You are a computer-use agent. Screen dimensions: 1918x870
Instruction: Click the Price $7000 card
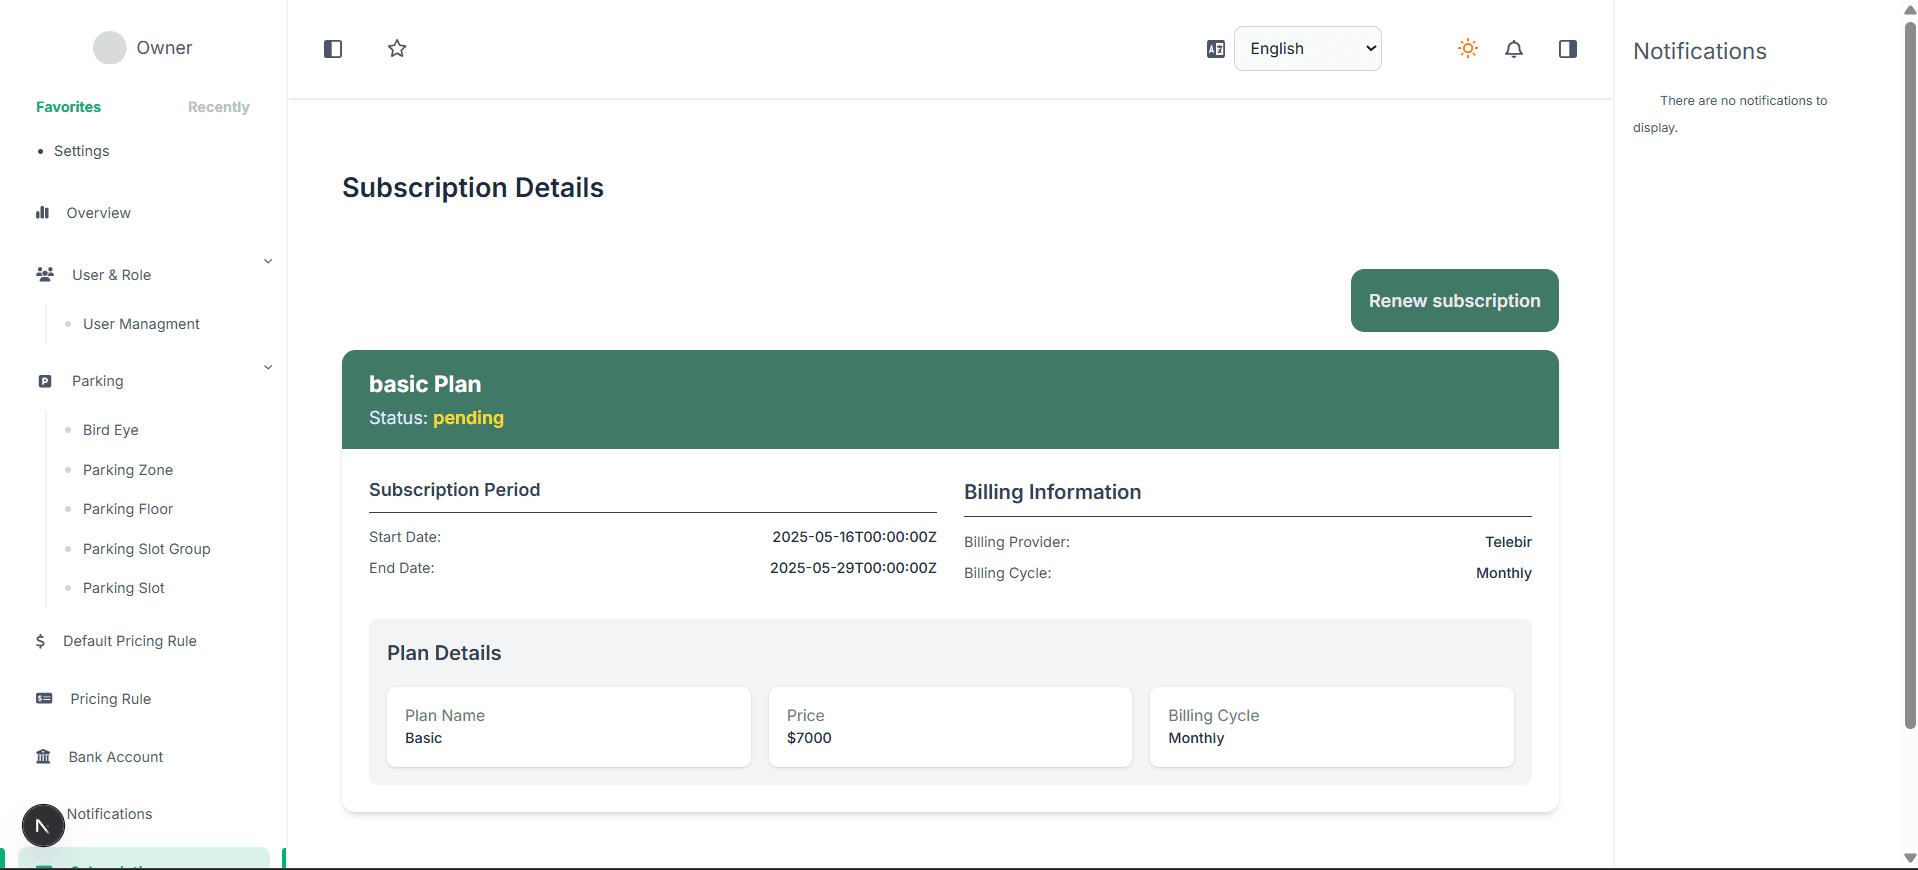[x=950, y=727]
